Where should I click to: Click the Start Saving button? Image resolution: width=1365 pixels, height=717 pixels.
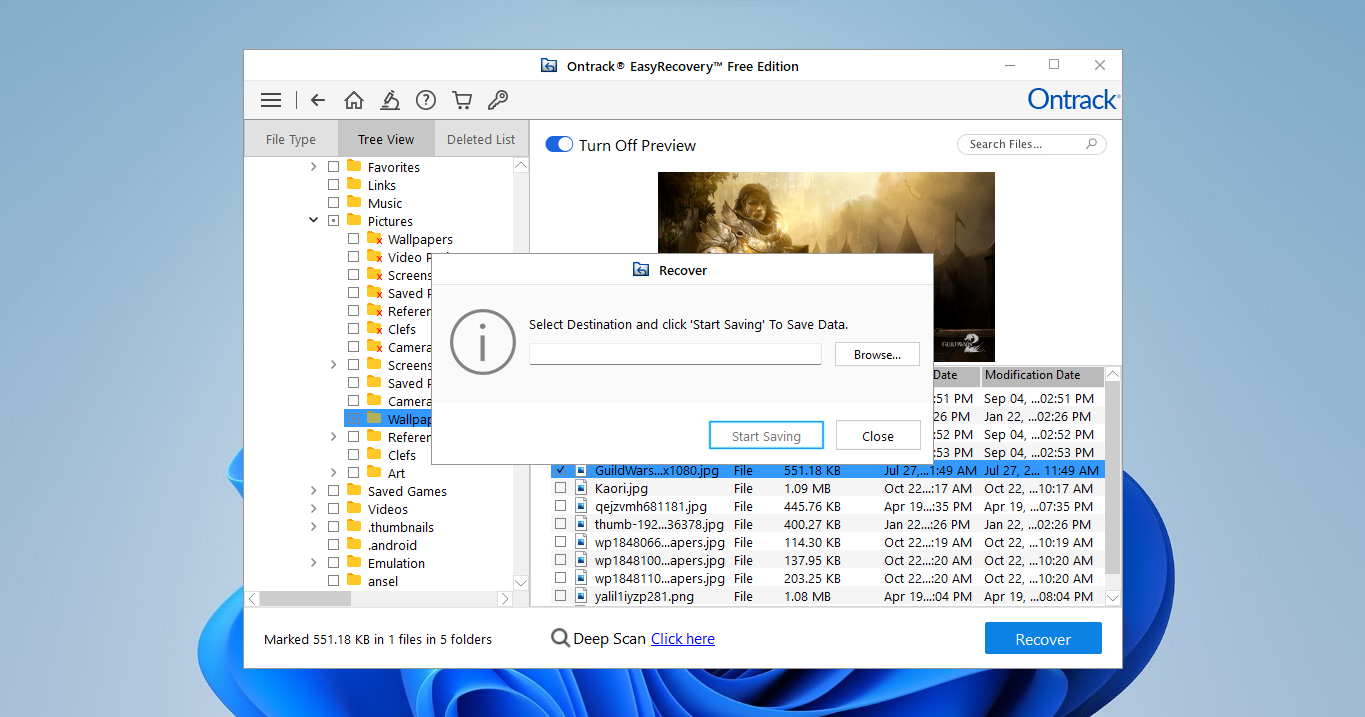pos(766,436)
